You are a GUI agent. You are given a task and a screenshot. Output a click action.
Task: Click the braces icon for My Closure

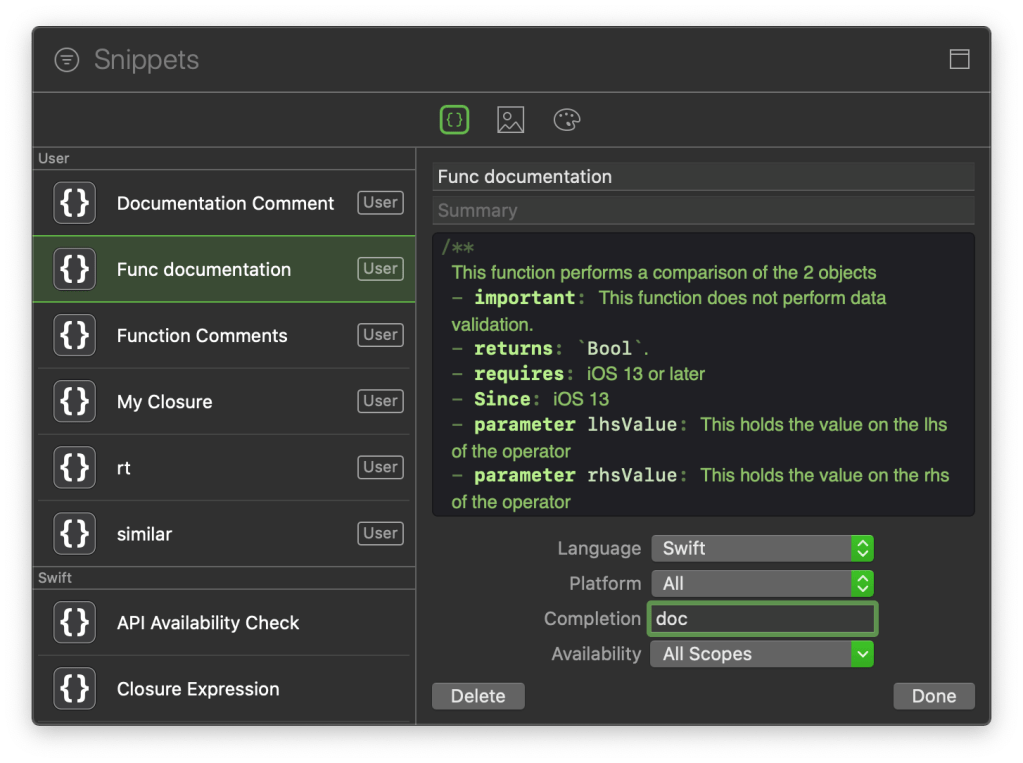[75, 401]
